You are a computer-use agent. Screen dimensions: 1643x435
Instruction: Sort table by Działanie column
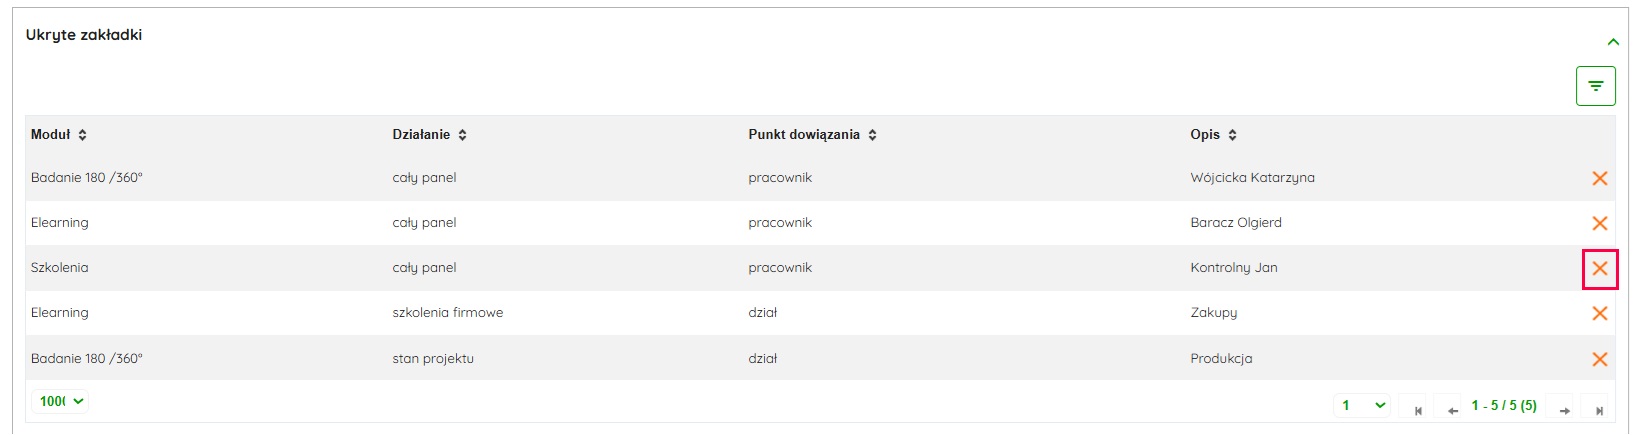click(x=462, y=135)
